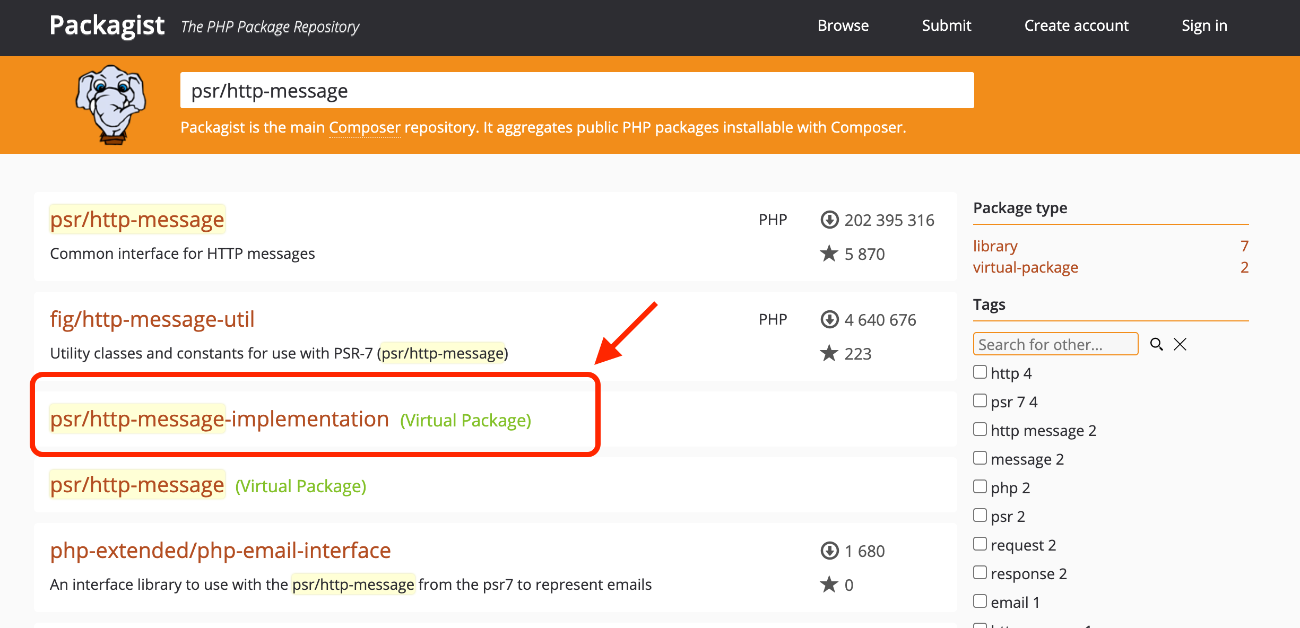Click star icon showing 5 870 favorites
The height and width of the screenshot is (628, 1300).
pos(829,254)
